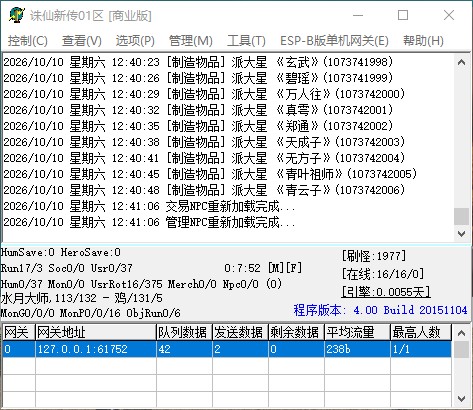473x410 pixels.
Task: Open the ESP-B版单机网关(E) menu
Action: click(334, 41)
